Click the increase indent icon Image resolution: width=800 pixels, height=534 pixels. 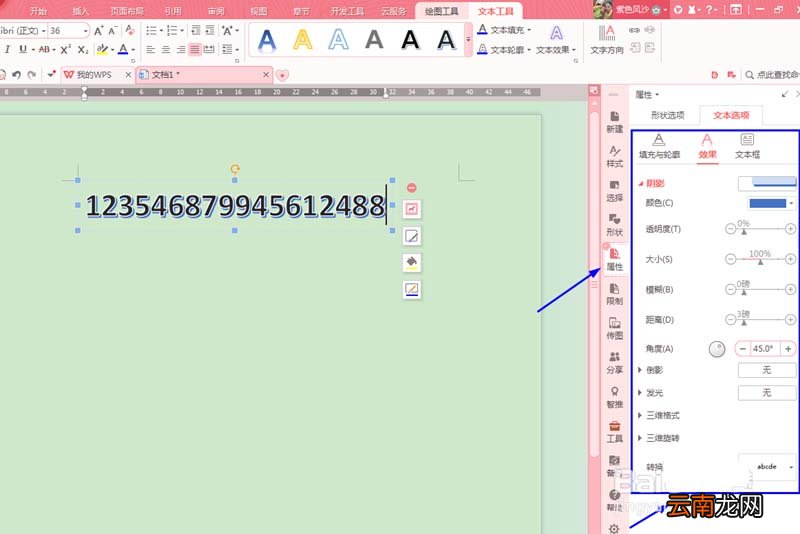coord(210,31)
